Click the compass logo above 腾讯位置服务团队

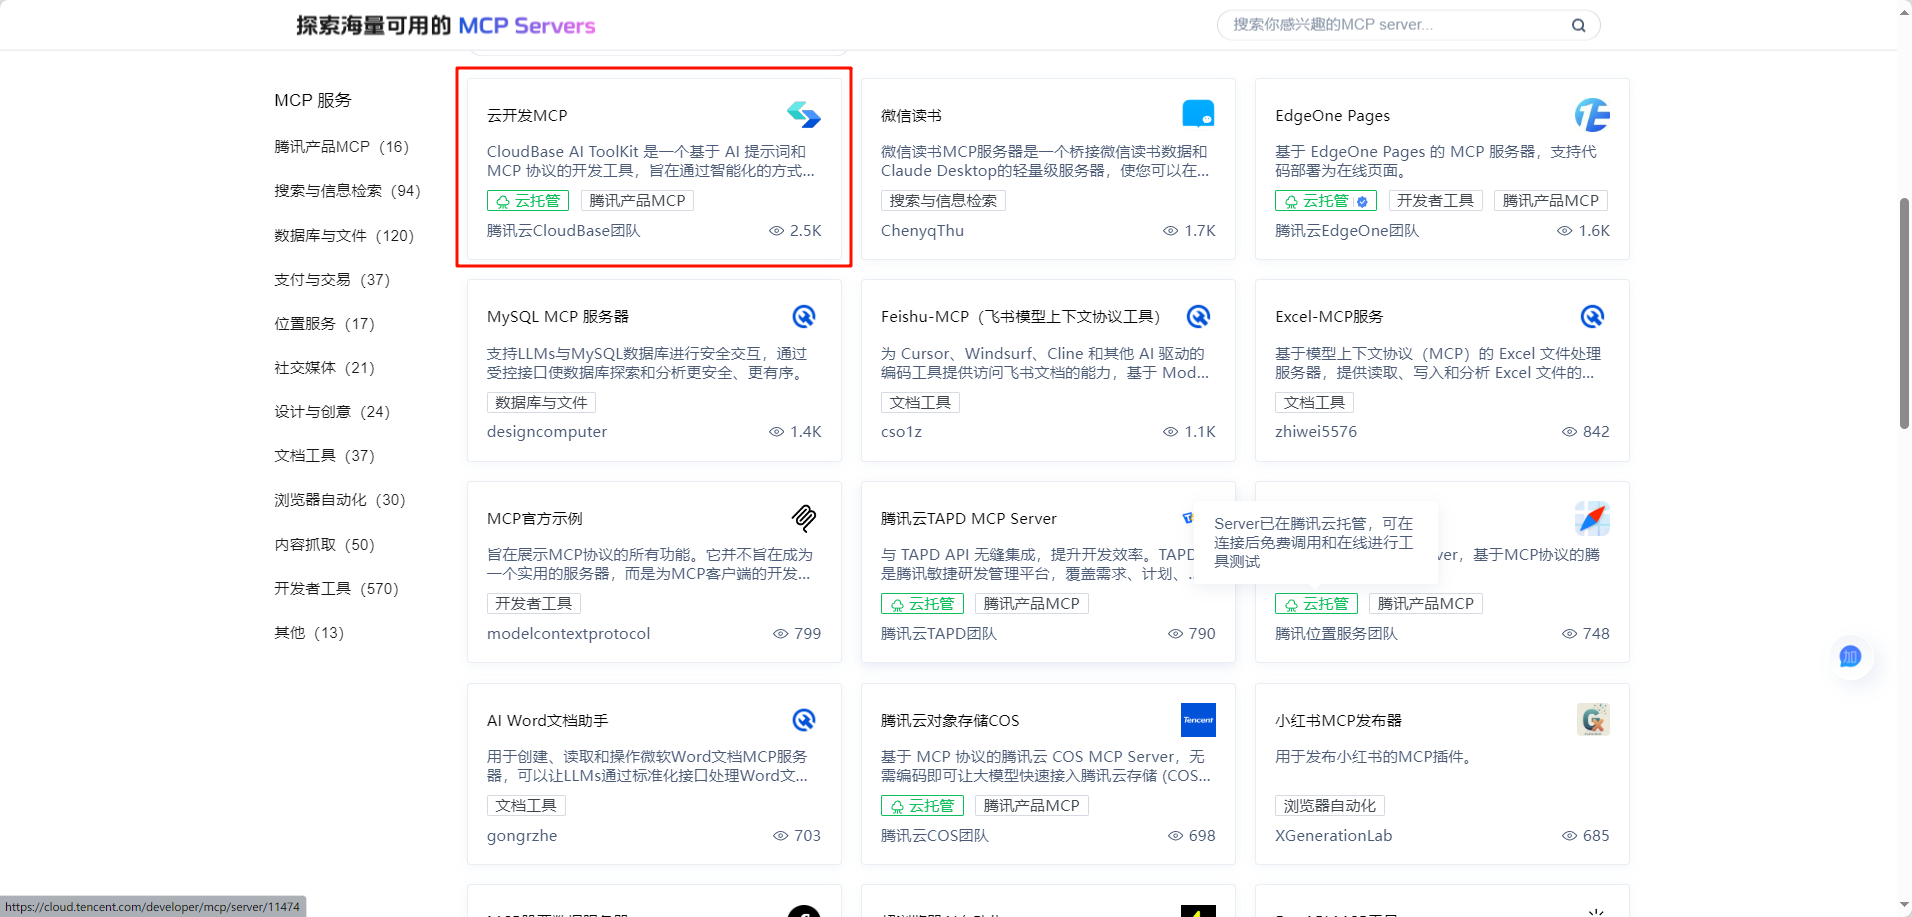point(1592,518)
